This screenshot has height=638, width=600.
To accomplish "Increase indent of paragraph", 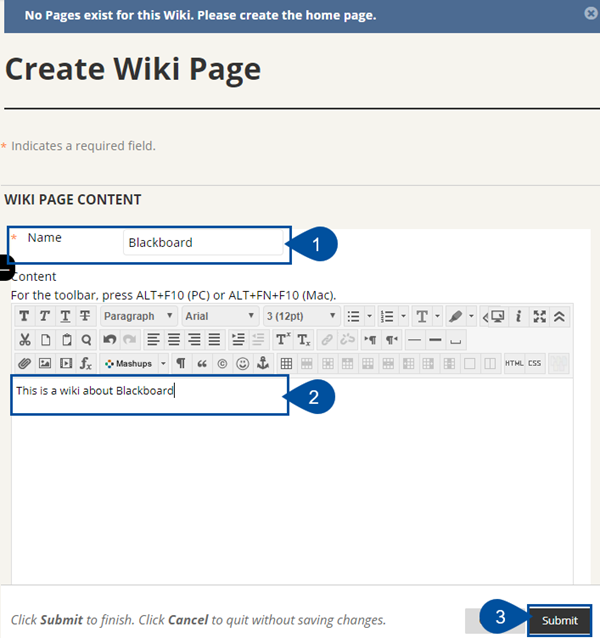I will pyautogui.click(x=238, y=339).
